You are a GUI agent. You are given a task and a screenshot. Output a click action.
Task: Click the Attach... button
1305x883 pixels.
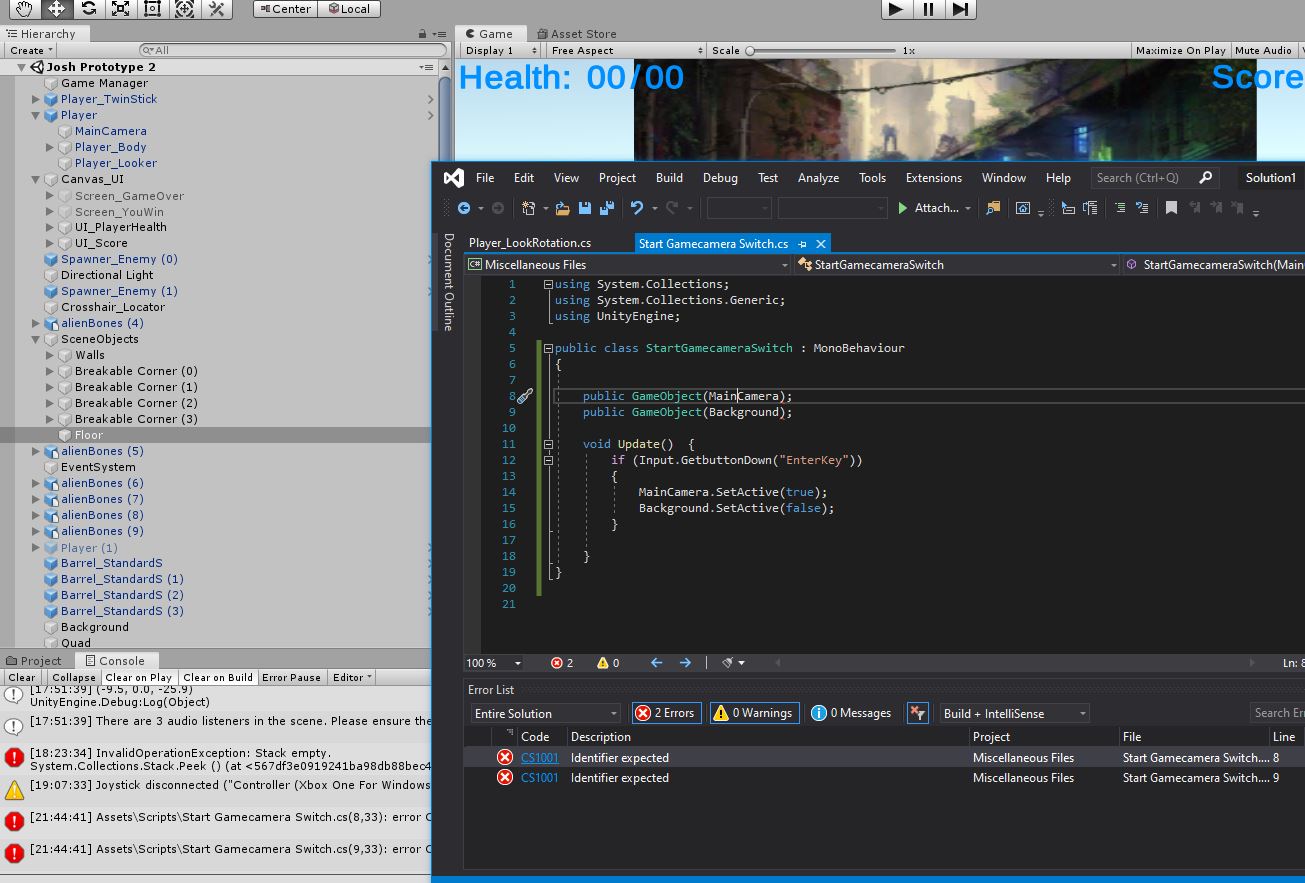(929, 208)
